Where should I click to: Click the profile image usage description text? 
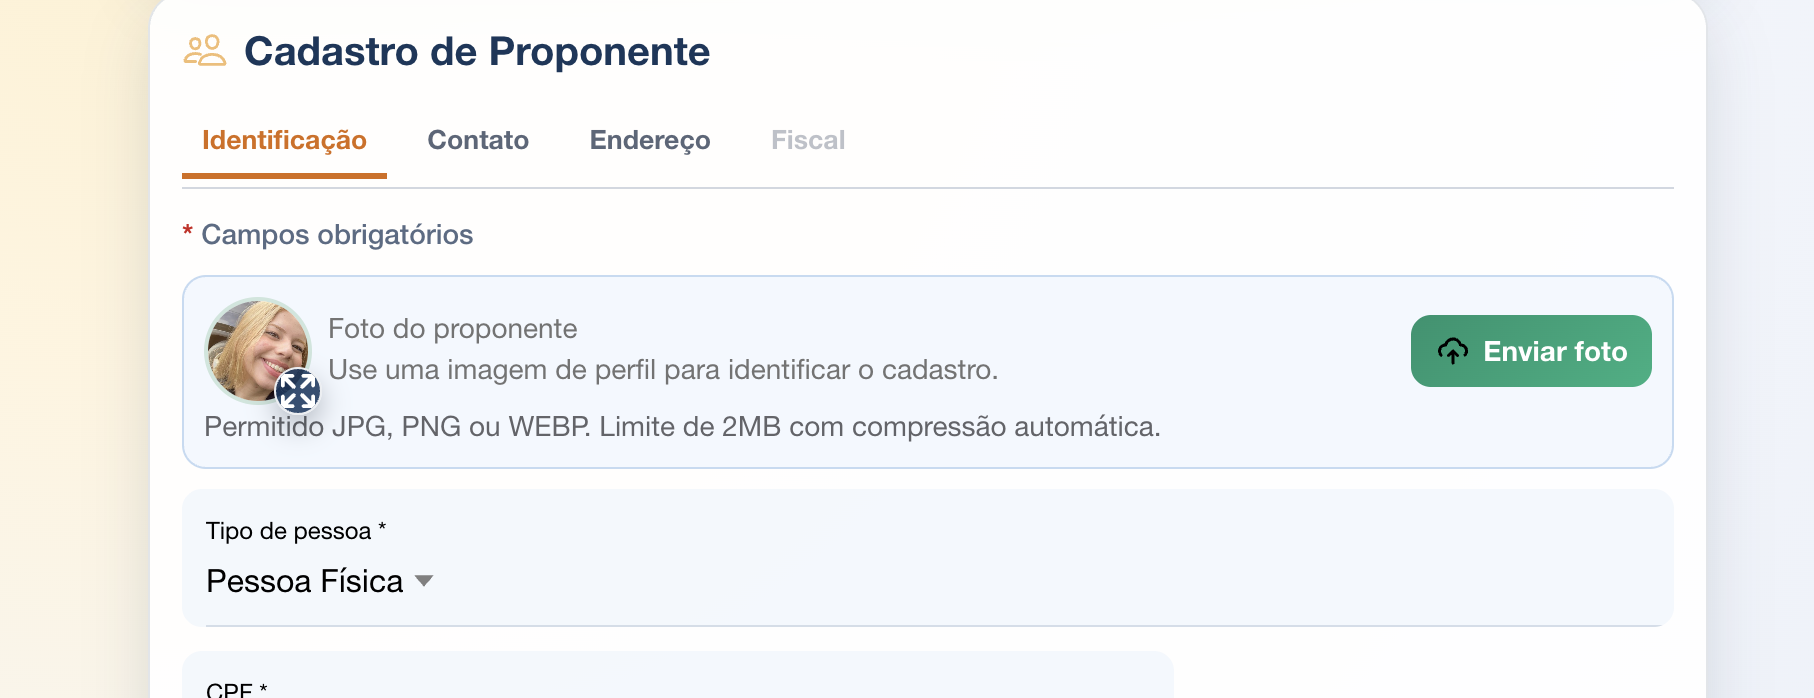(x=663, y=370)
